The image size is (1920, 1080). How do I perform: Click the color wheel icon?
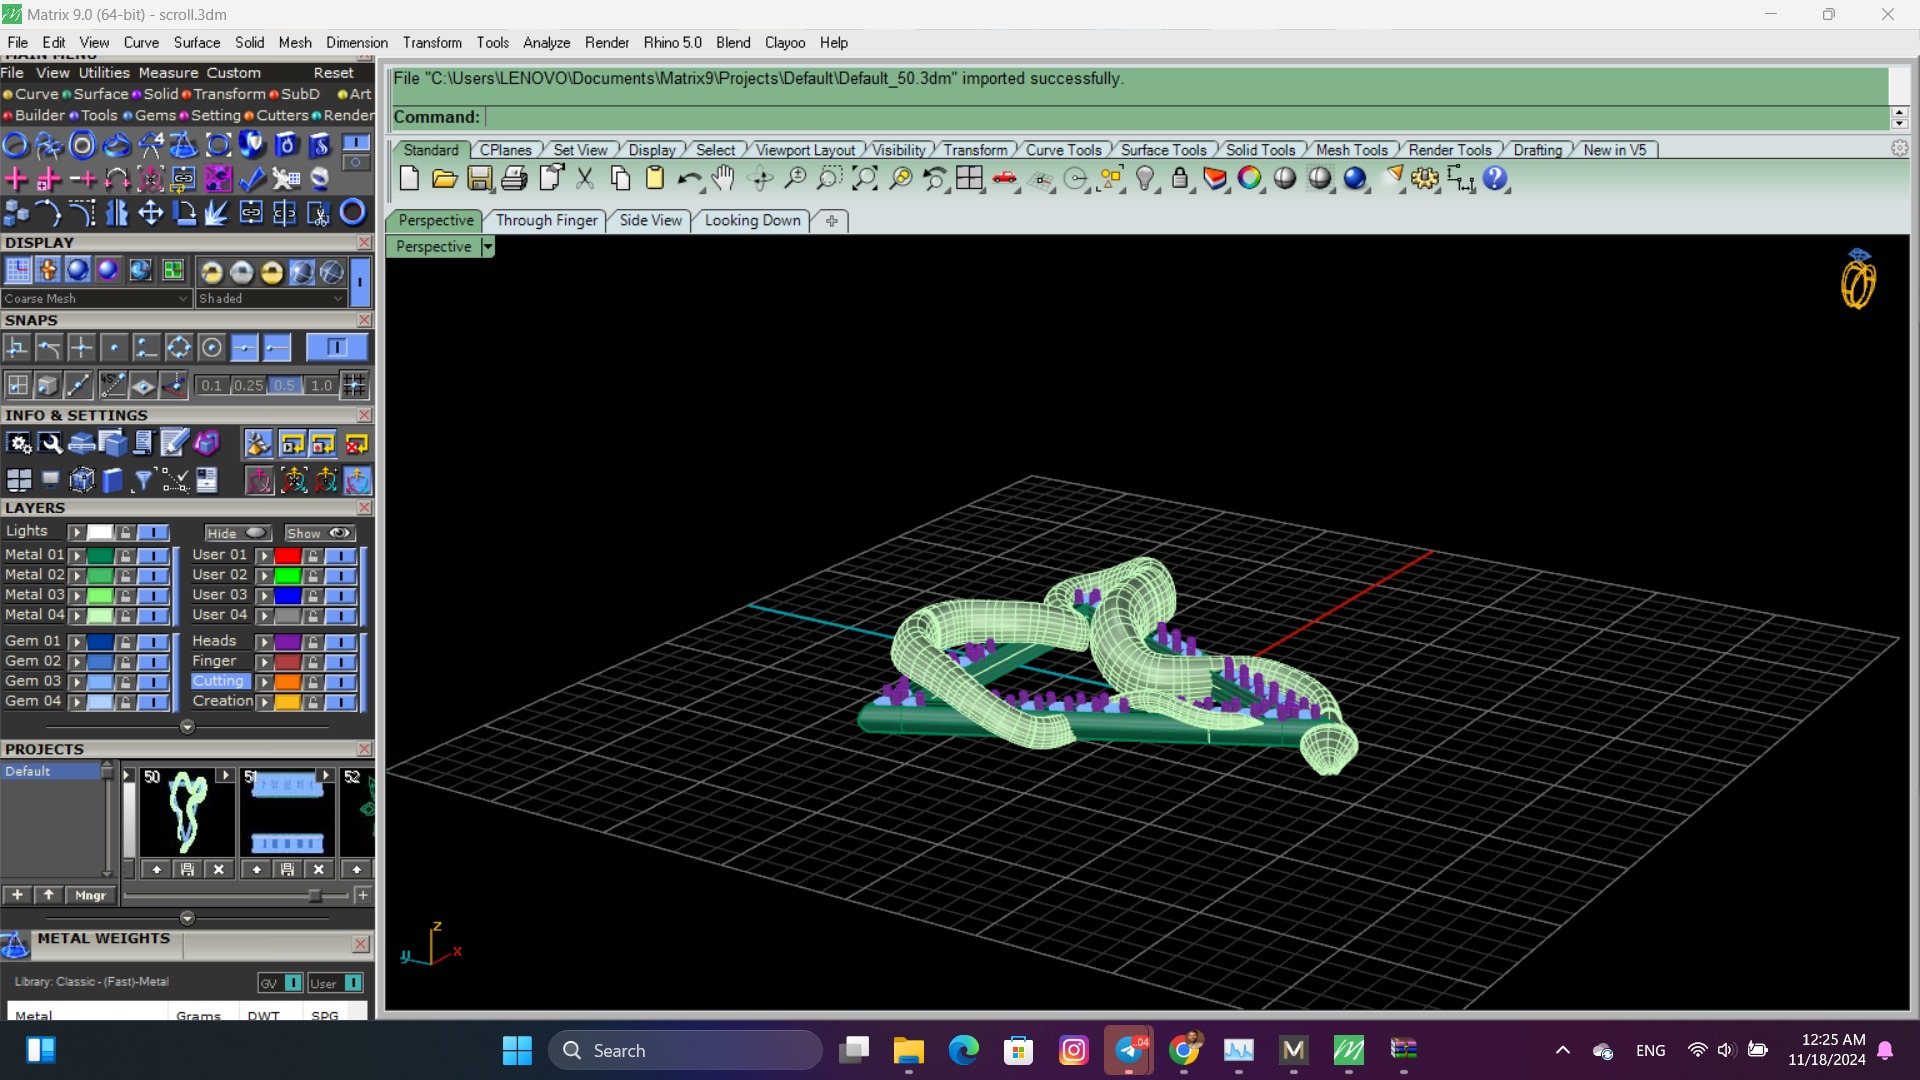click(1250, 178)
